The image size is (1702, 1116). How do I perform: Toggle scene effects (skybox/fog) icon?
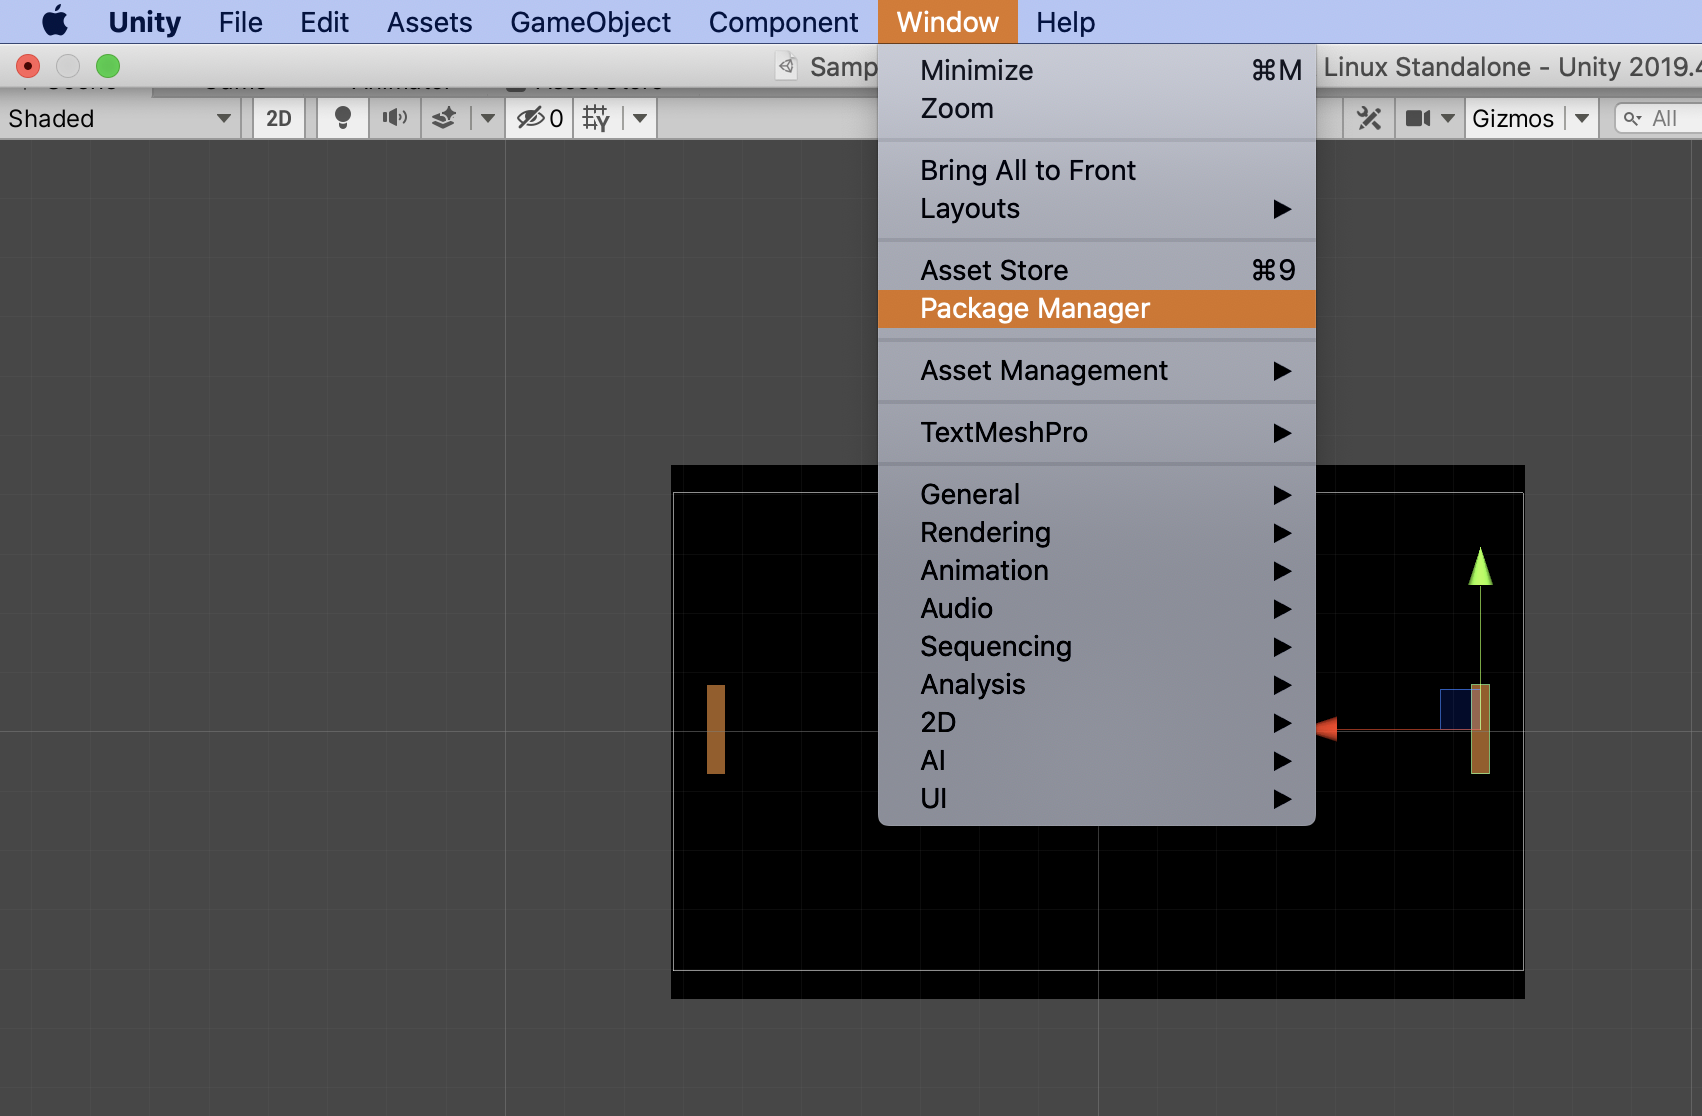click(444, 118)
